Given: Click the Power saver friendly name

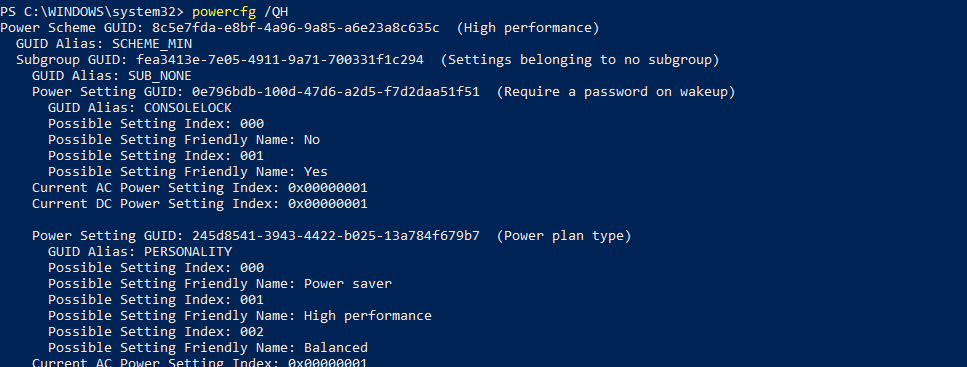Looking at the screenshot, I should tap(348, 284).
